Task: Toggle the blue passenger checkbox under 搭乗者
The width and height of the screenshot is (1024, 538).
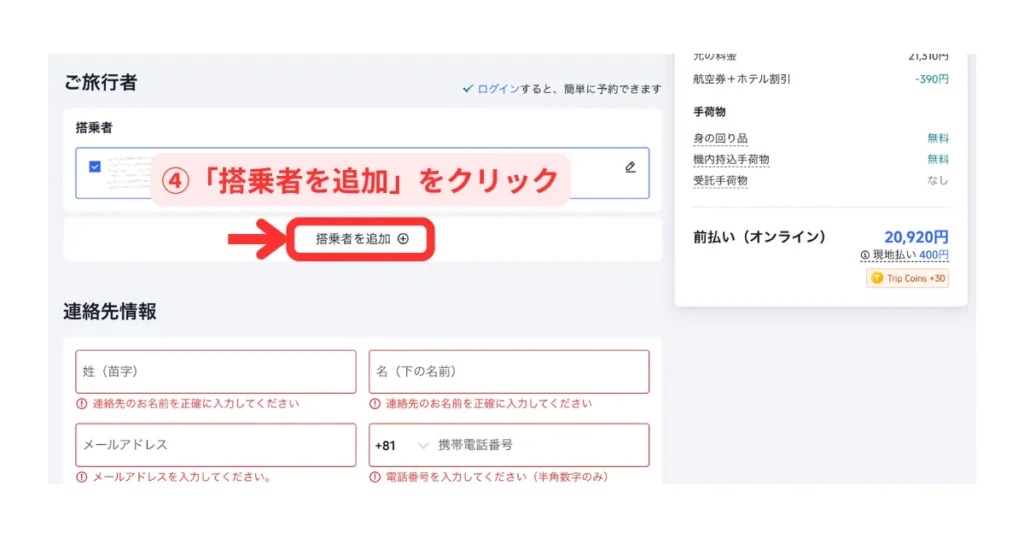Action: pyautogui.click(x=95, y=167)
